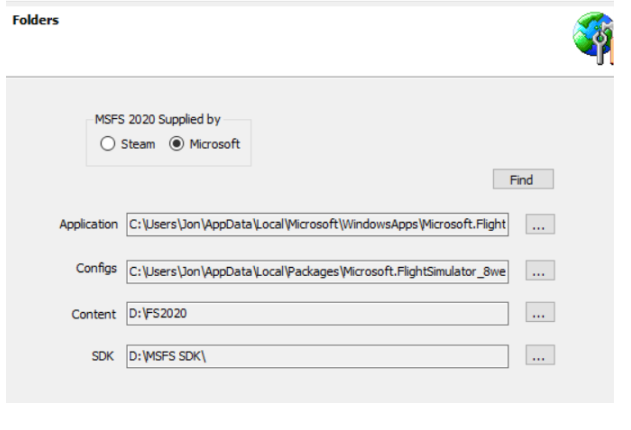Click the Content label

click(93, 314)
